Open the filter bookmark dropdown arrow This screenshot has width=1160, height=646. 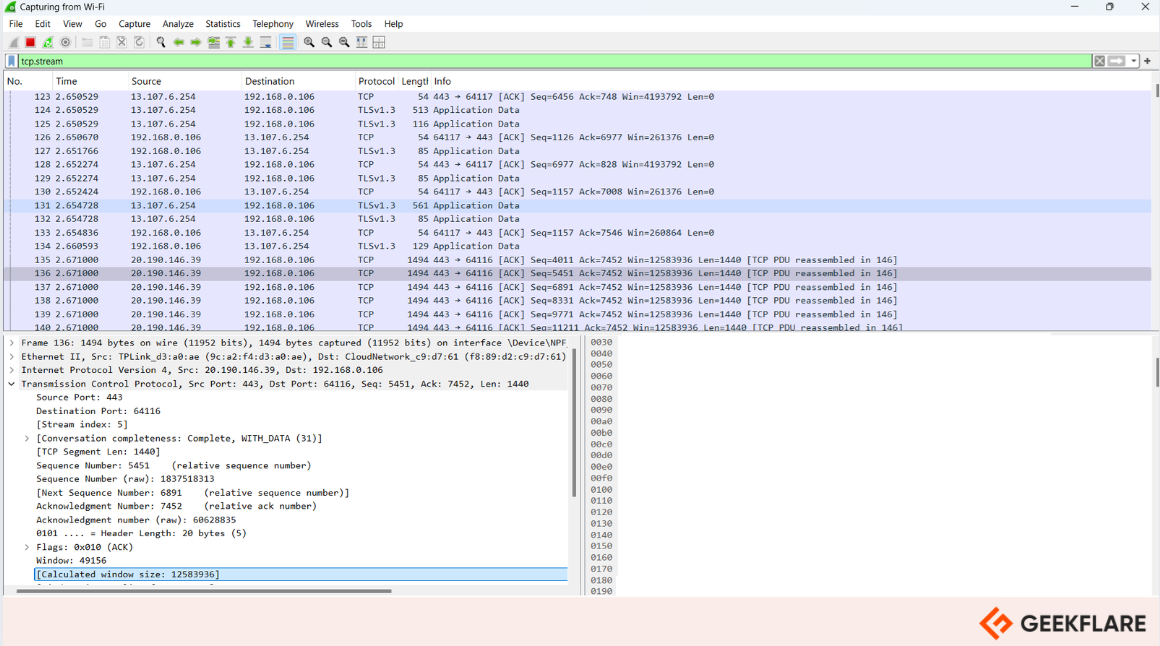(x=1133, y=60)
